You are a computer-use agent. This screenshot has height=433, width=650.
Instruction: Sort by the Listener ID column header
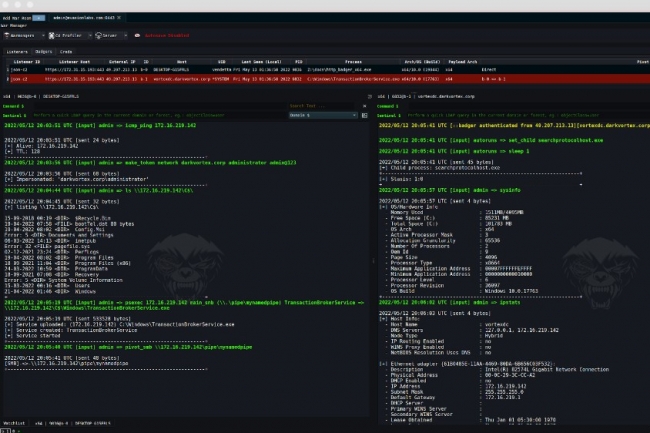click(x=27, y=62)
